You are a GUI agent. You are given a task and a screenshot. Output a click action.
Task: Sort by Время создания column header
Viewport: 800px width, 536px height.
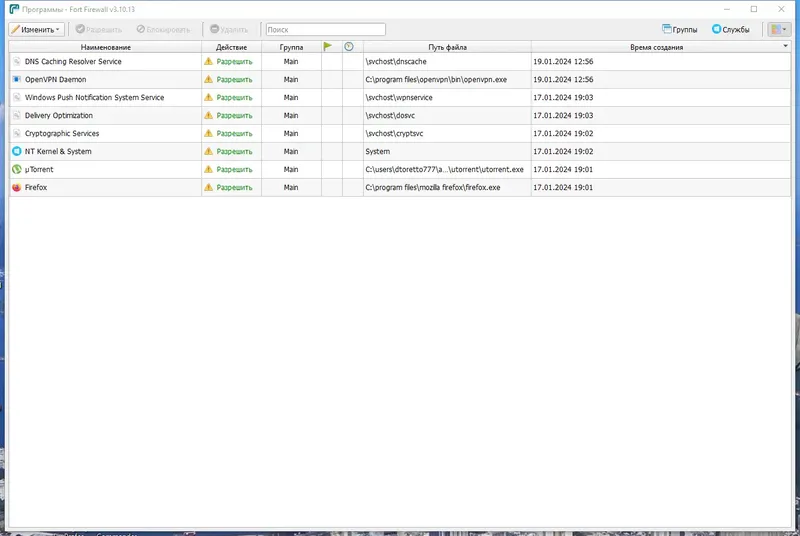tap(657, 47)
